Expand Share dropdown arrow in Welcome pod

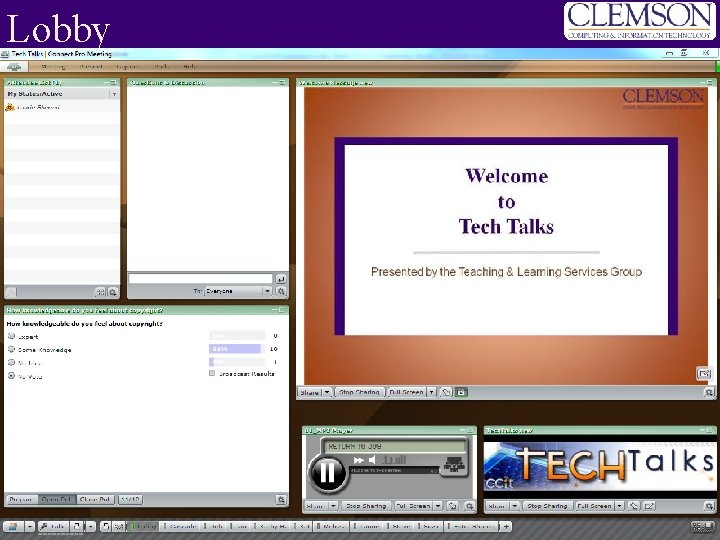(x=327, y=392)
